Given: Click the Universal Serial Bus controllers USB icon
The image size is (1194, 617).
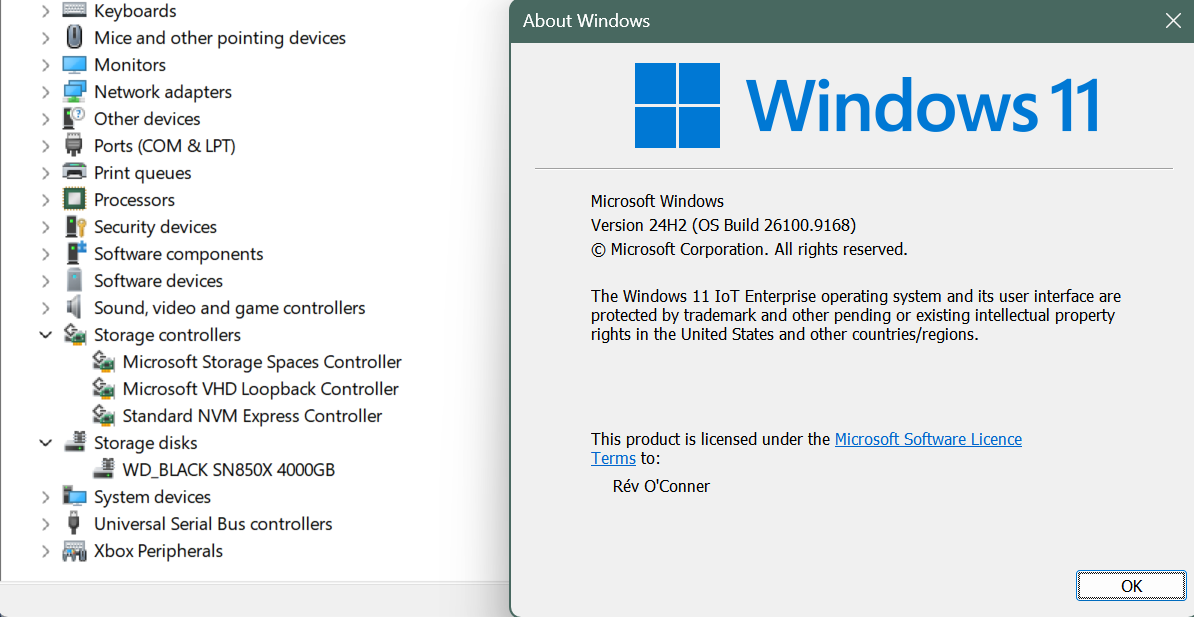Looking at the screenshot, I should pyautogui.click(x=74, y=524).
